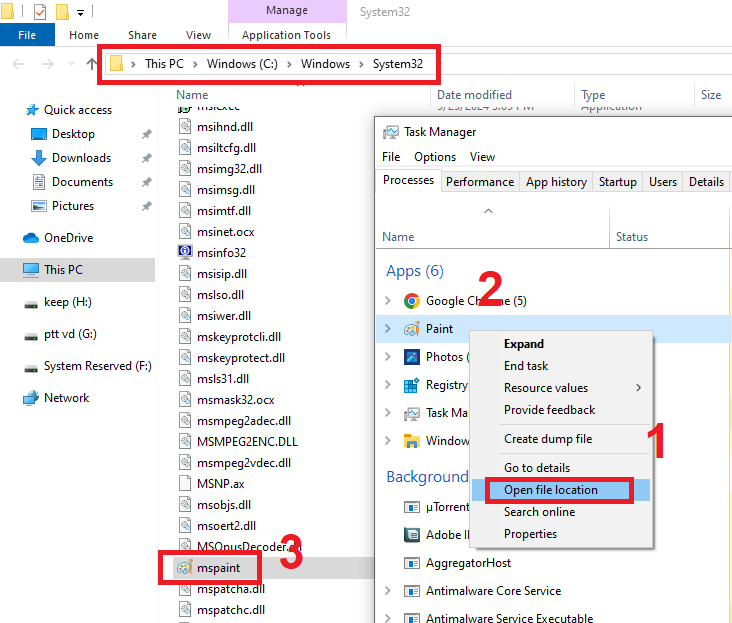The image size is (732, 623).
Task: Expand chevron after This PC breadcrumb
Action: 196,64
